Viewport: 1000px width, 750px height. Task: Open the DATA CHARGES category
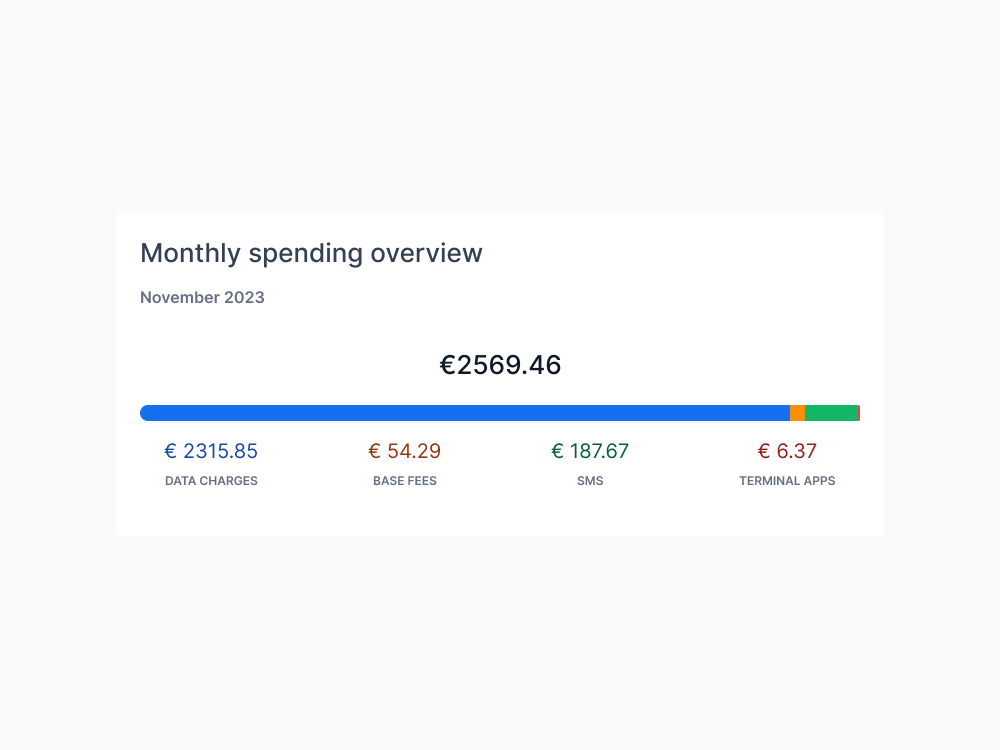211,481
